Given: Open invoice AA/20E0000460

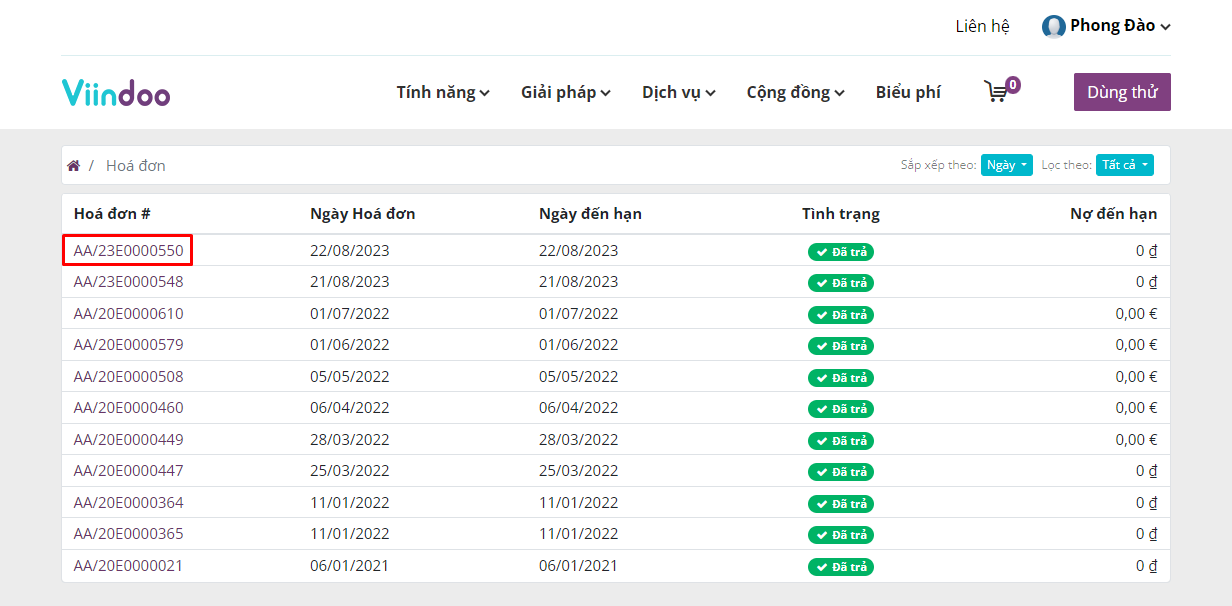Looking at the screenshot, I should click(x=129, y=408).
